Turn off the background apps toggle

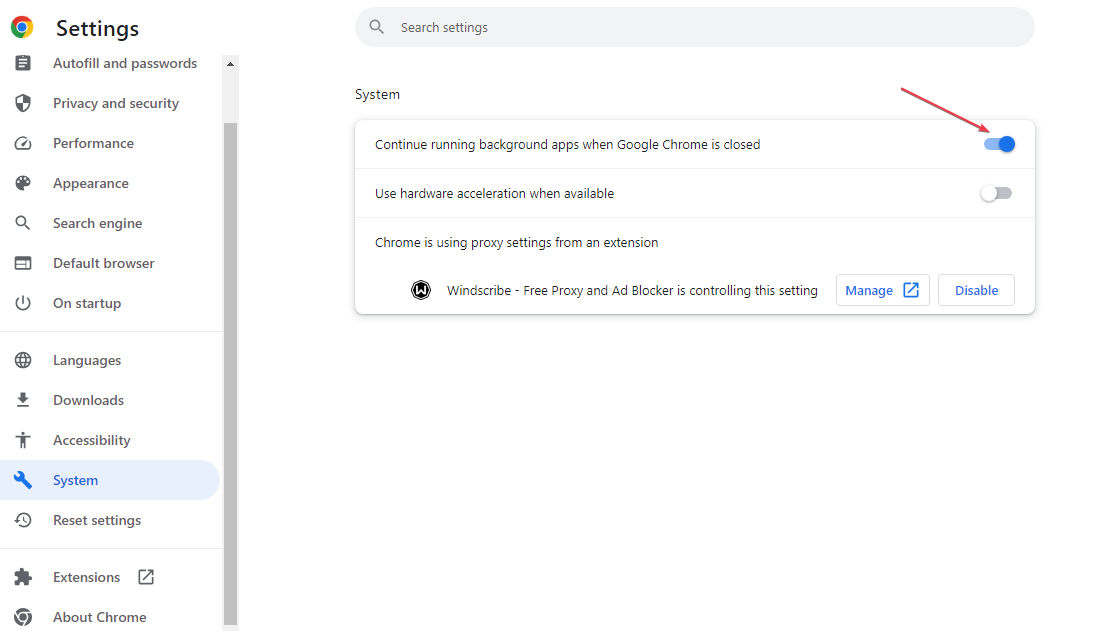click(x=999, y=144)
